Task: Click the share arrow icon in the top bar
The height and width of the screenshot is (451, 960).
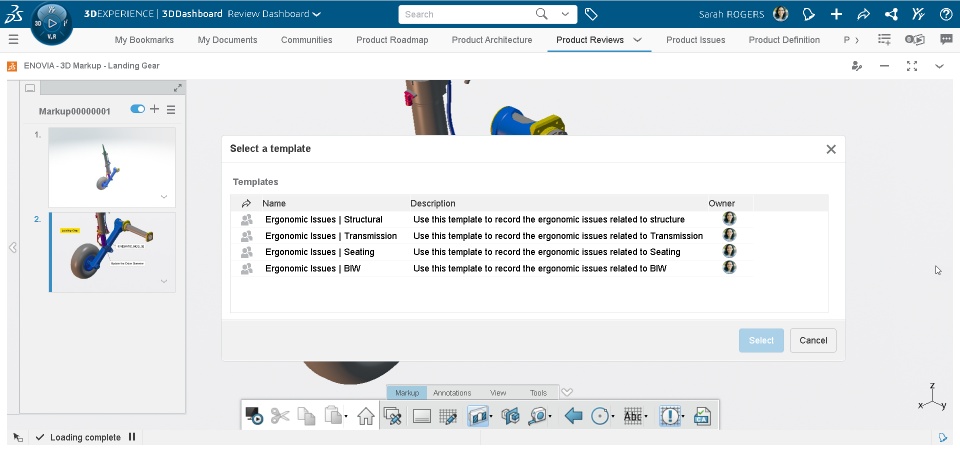Action: pos(863,14)
